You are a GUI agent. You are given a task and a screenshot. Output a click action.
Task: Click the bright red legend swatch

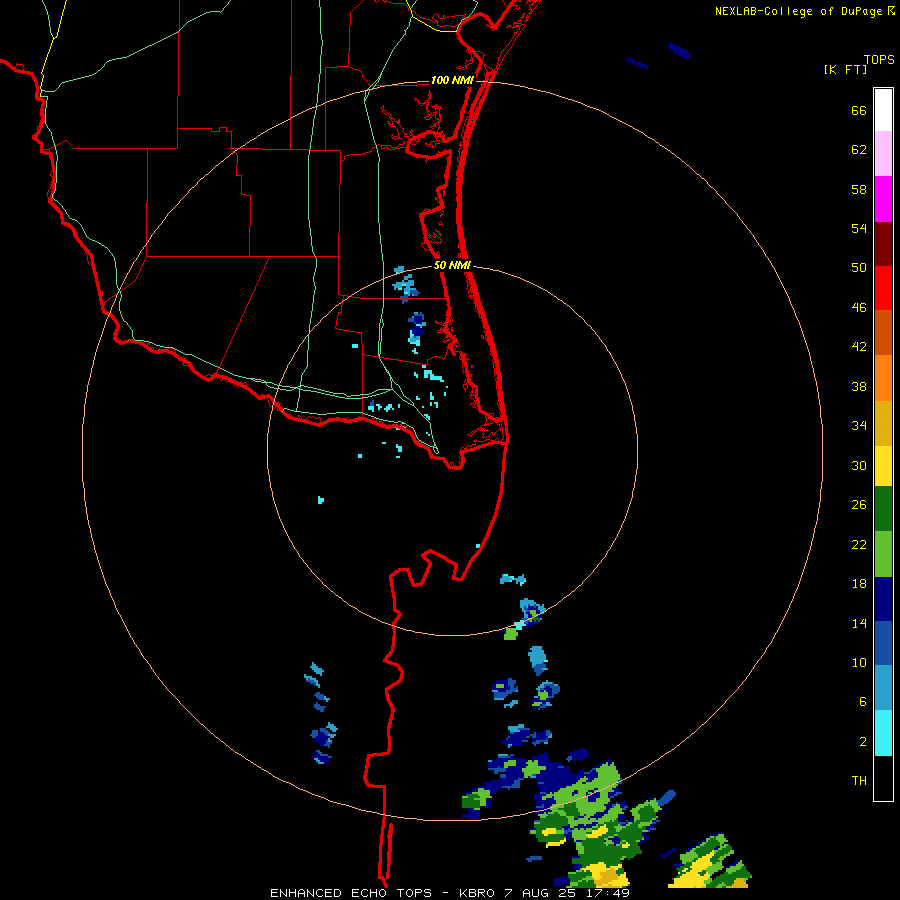(883, 288)
